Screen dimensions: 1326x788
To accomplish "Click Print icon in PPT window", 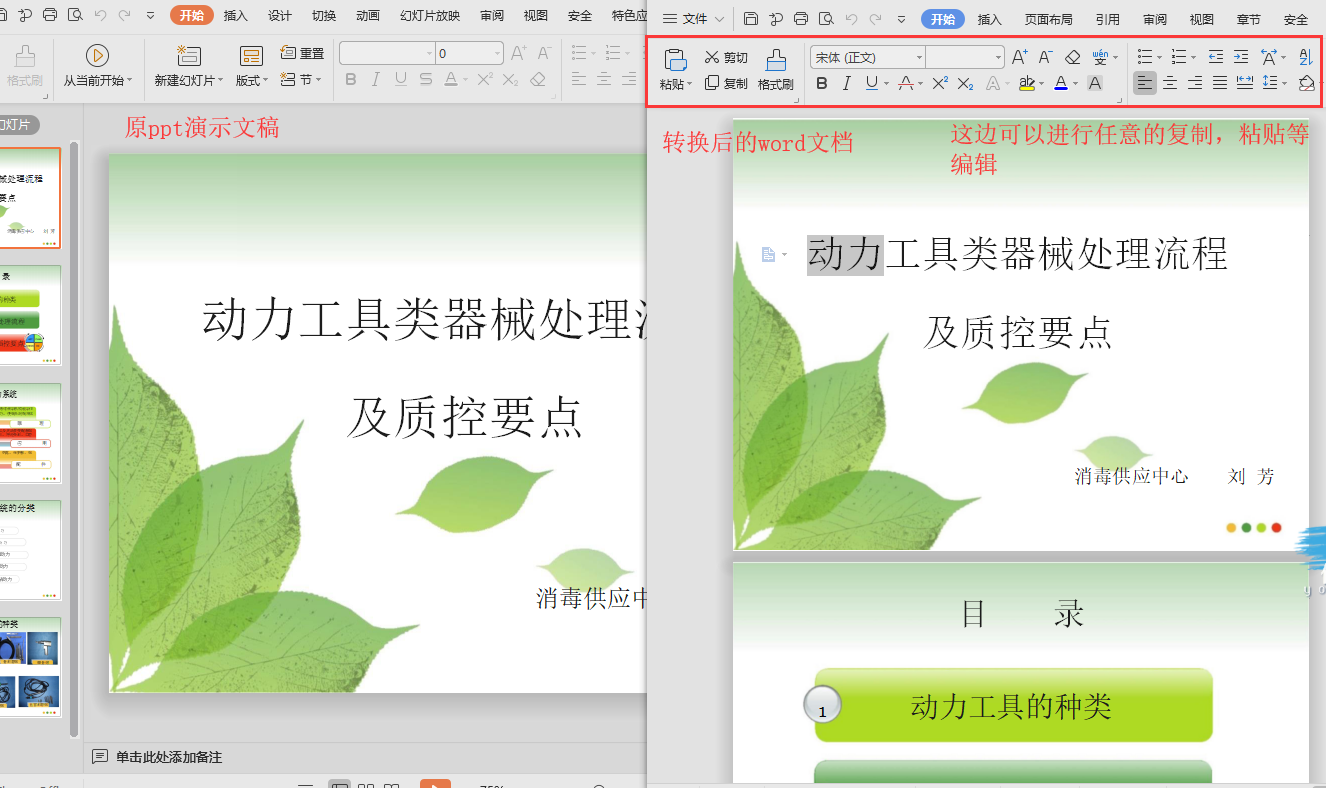I will (x=50, y=16).
